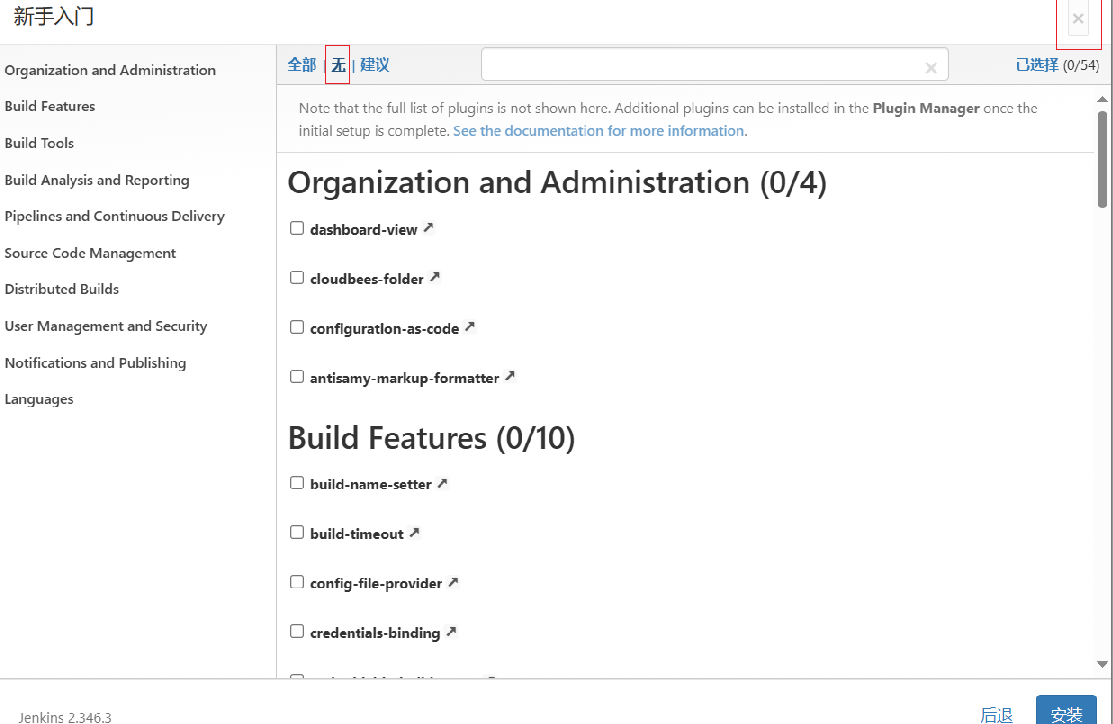Tick the build-timeout plugin checkbox
1113x724 pixels.
point(297,533)
